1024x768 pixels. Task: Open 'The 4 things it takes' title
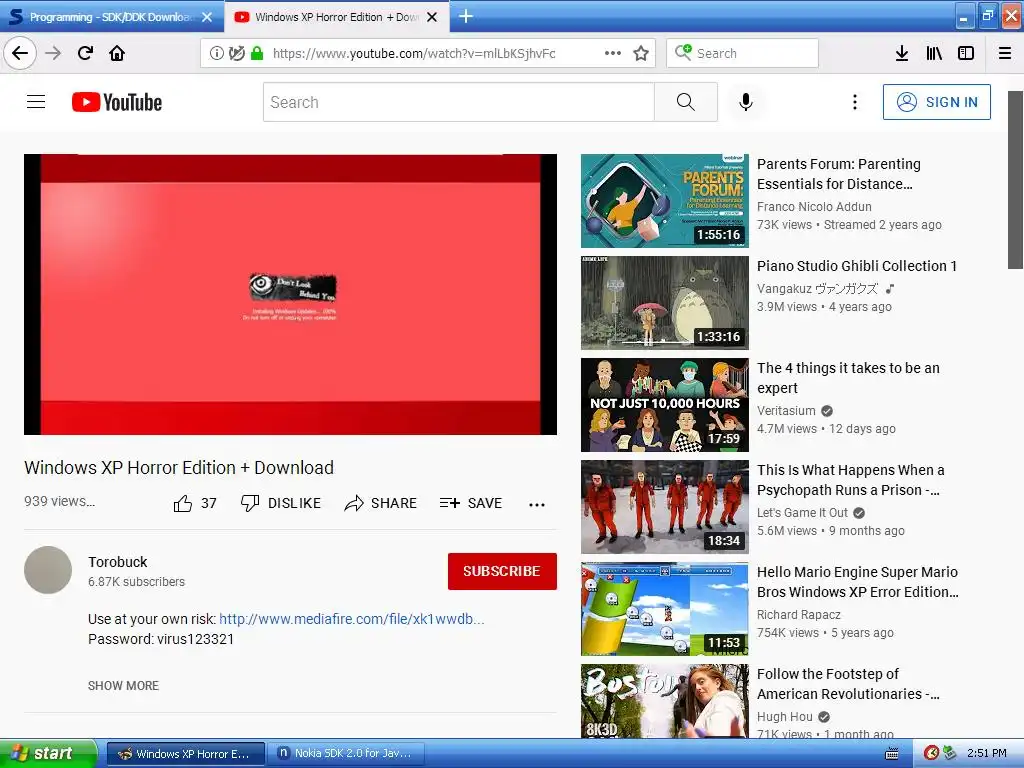click(x=848, y=377)
